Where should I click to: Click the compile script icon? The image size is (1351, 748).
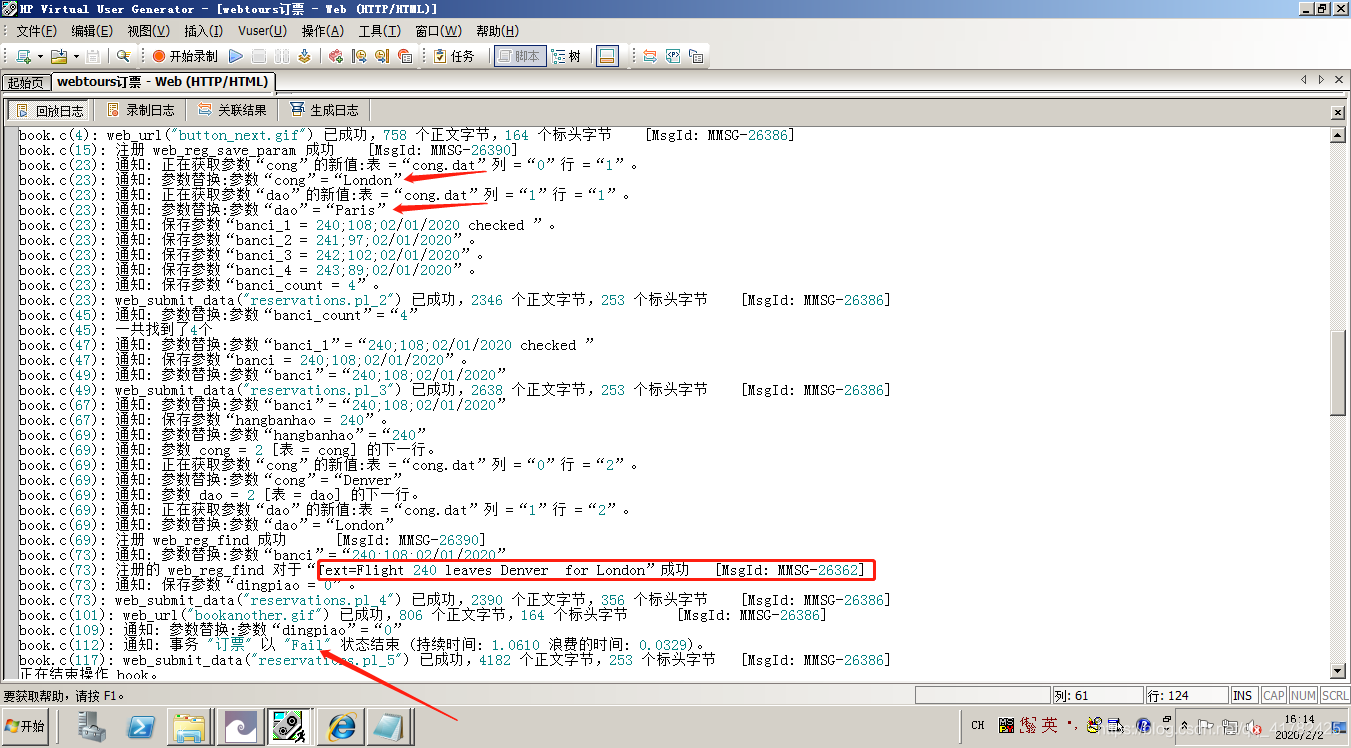(303, 57)
